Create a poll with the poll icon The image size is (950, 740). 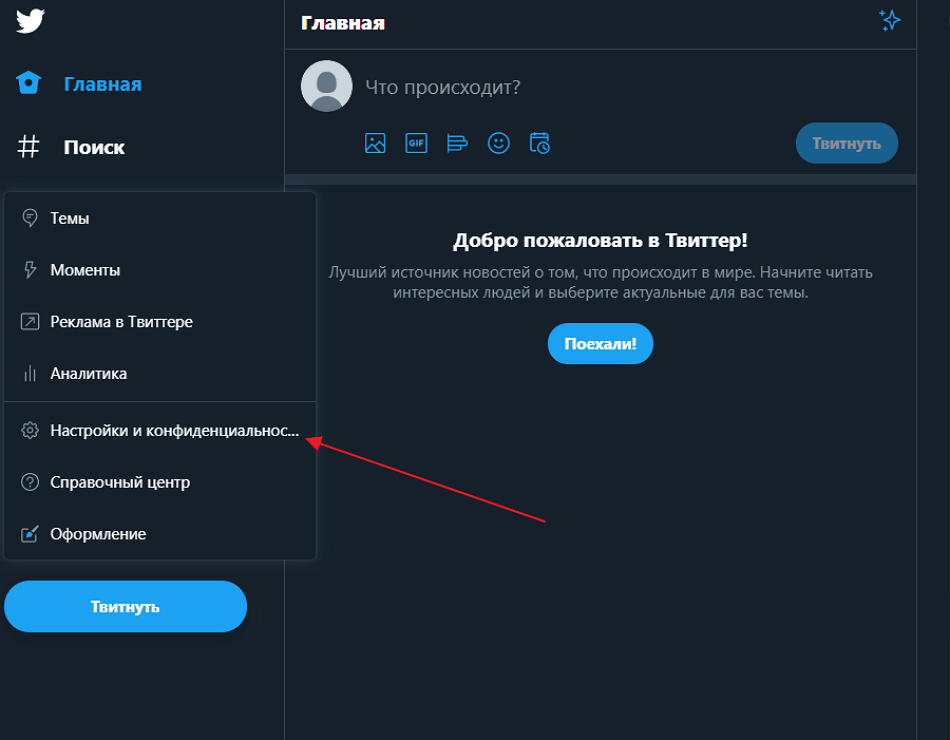click(x=457, y=143)
